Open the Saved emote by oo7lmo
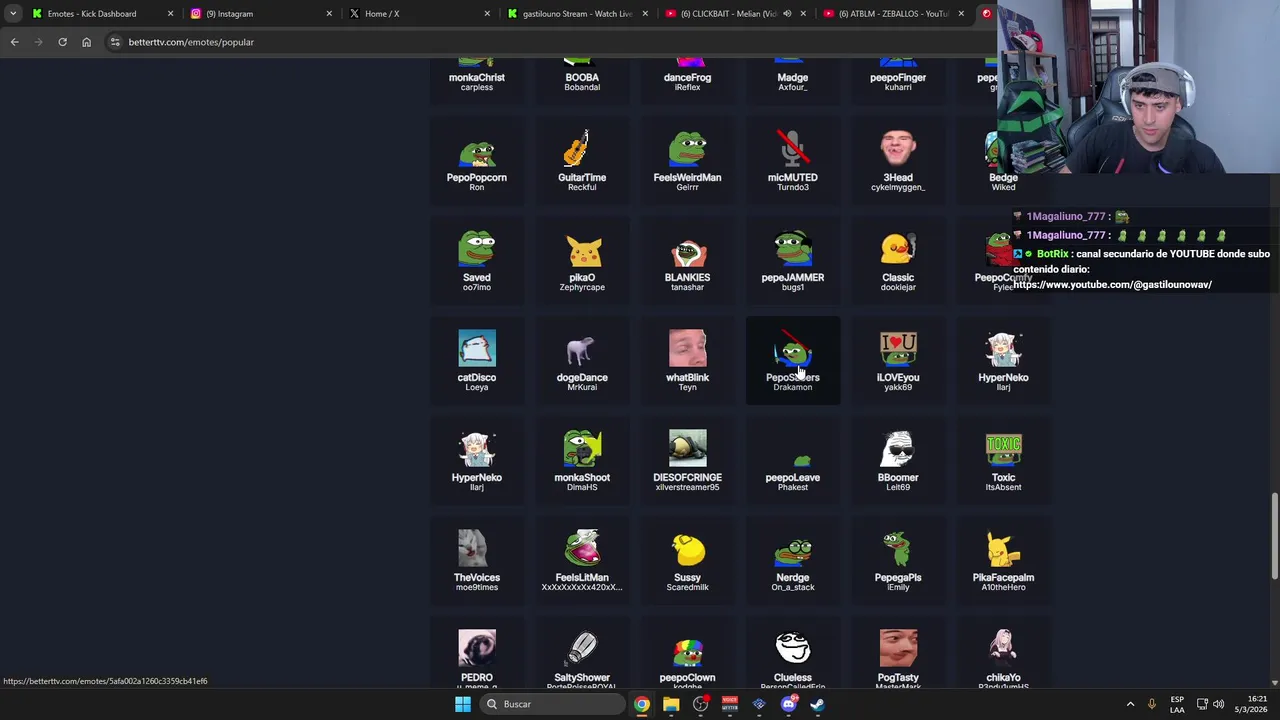The image size is (1280, 720). tap(477, 260)
